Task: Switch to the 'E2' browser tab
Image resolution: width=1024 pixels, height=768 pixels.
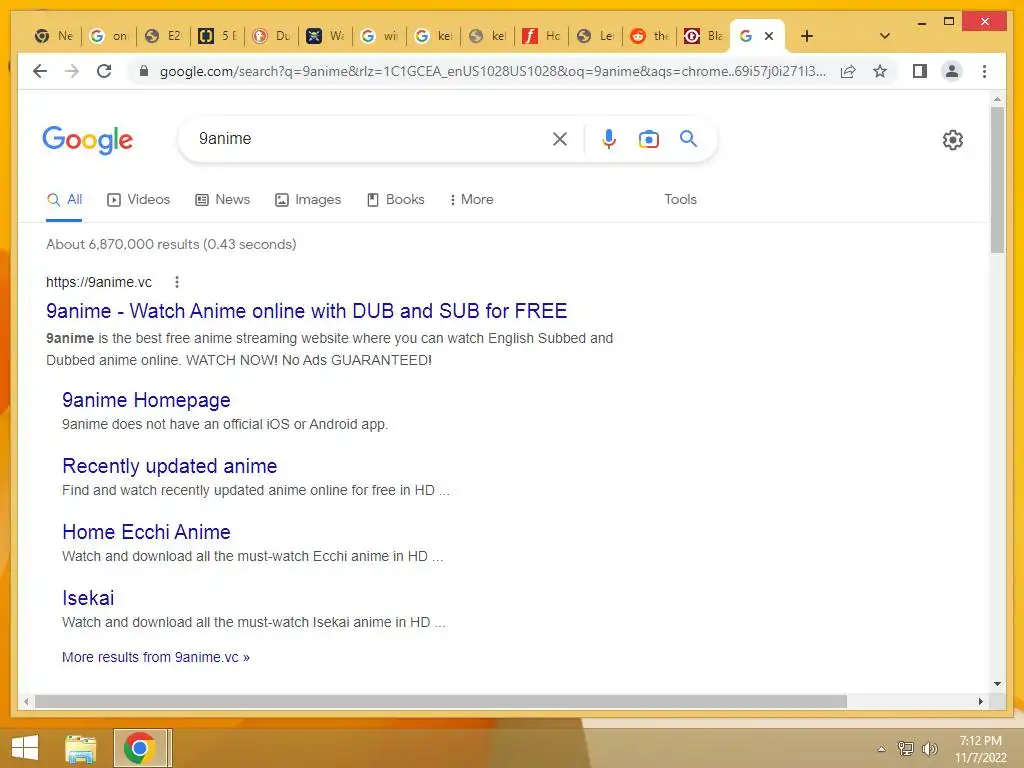Action: (x=163, y=36)
